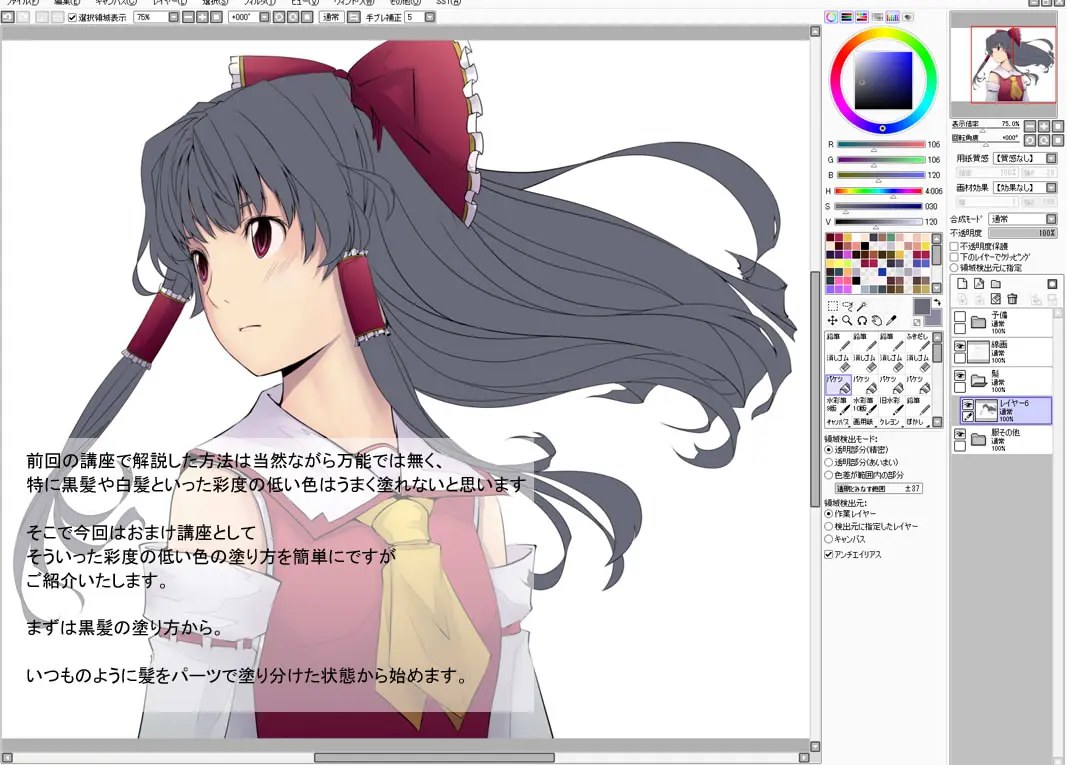Click the 透明とみなす範囲 ±37 field
This screenshot has height=765, width=1067.
coord(879,488)
